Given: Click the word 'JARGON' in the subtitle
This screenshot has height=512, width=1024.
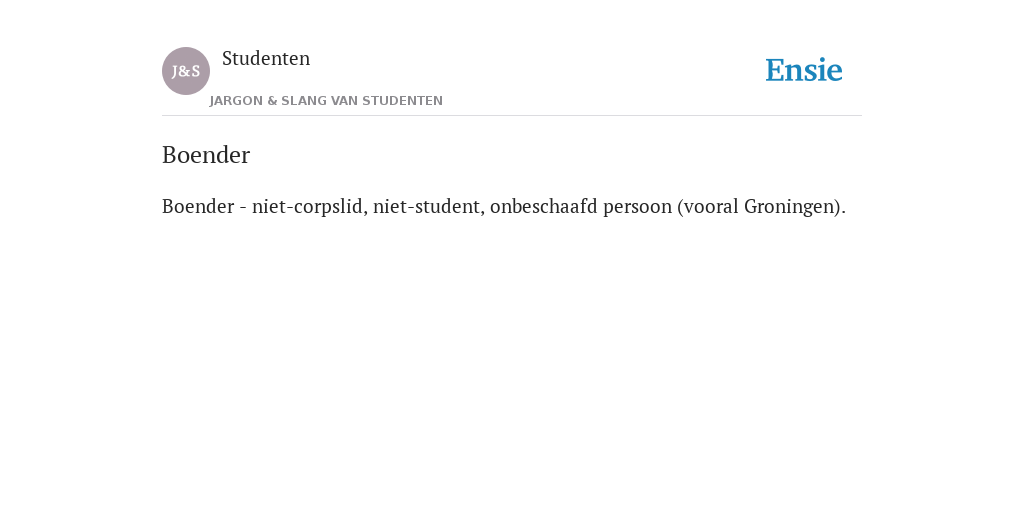Looking at the screenshot, I should click(x=236, y=101).
